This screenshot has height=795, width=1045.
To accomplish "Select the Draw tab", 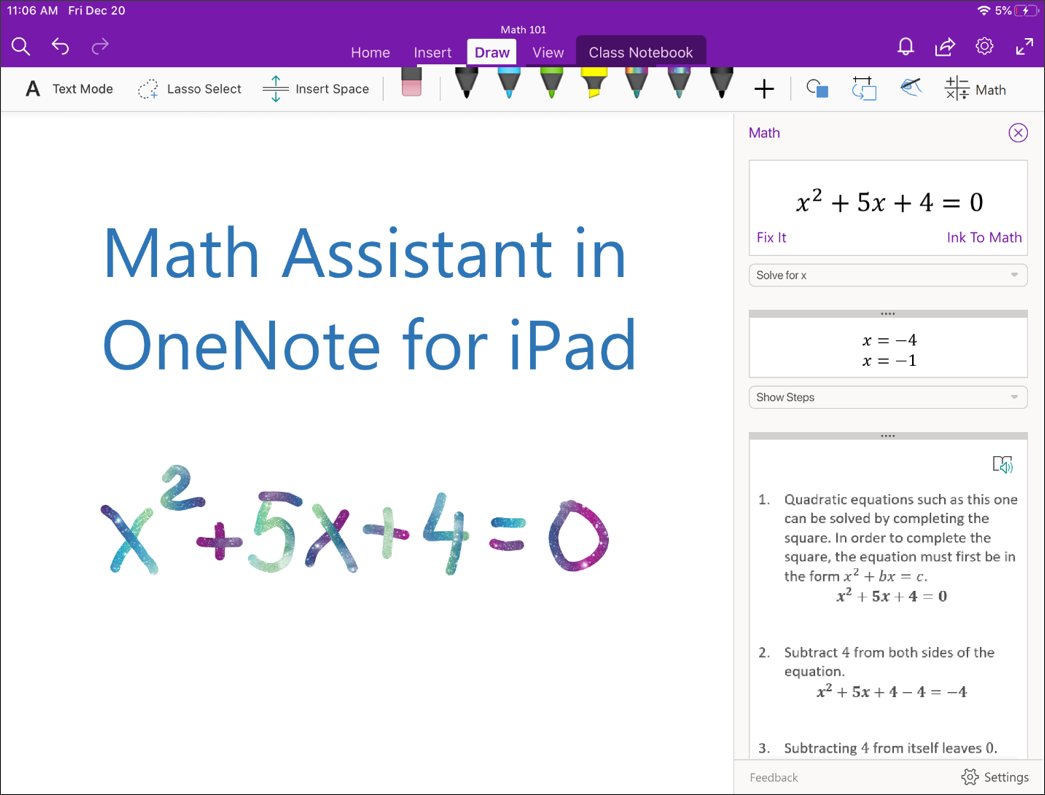I will tap(492, 52).
